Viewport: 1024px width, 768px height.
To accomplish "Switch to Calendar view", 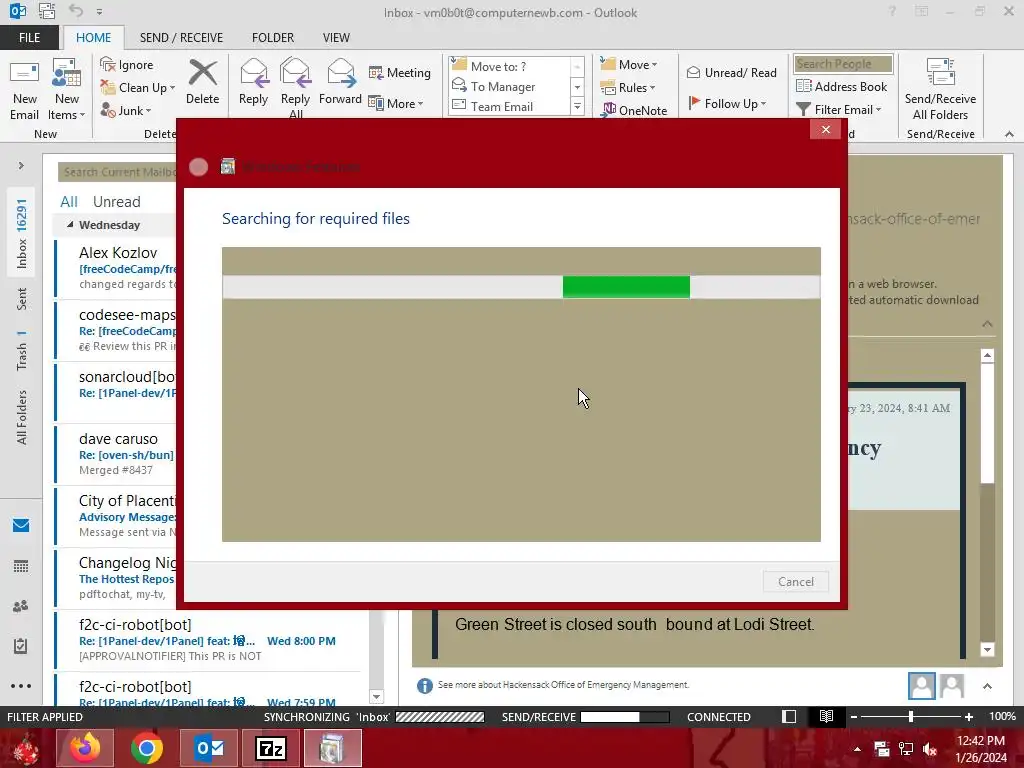I will pyautogui.click(x=21, y=566).
